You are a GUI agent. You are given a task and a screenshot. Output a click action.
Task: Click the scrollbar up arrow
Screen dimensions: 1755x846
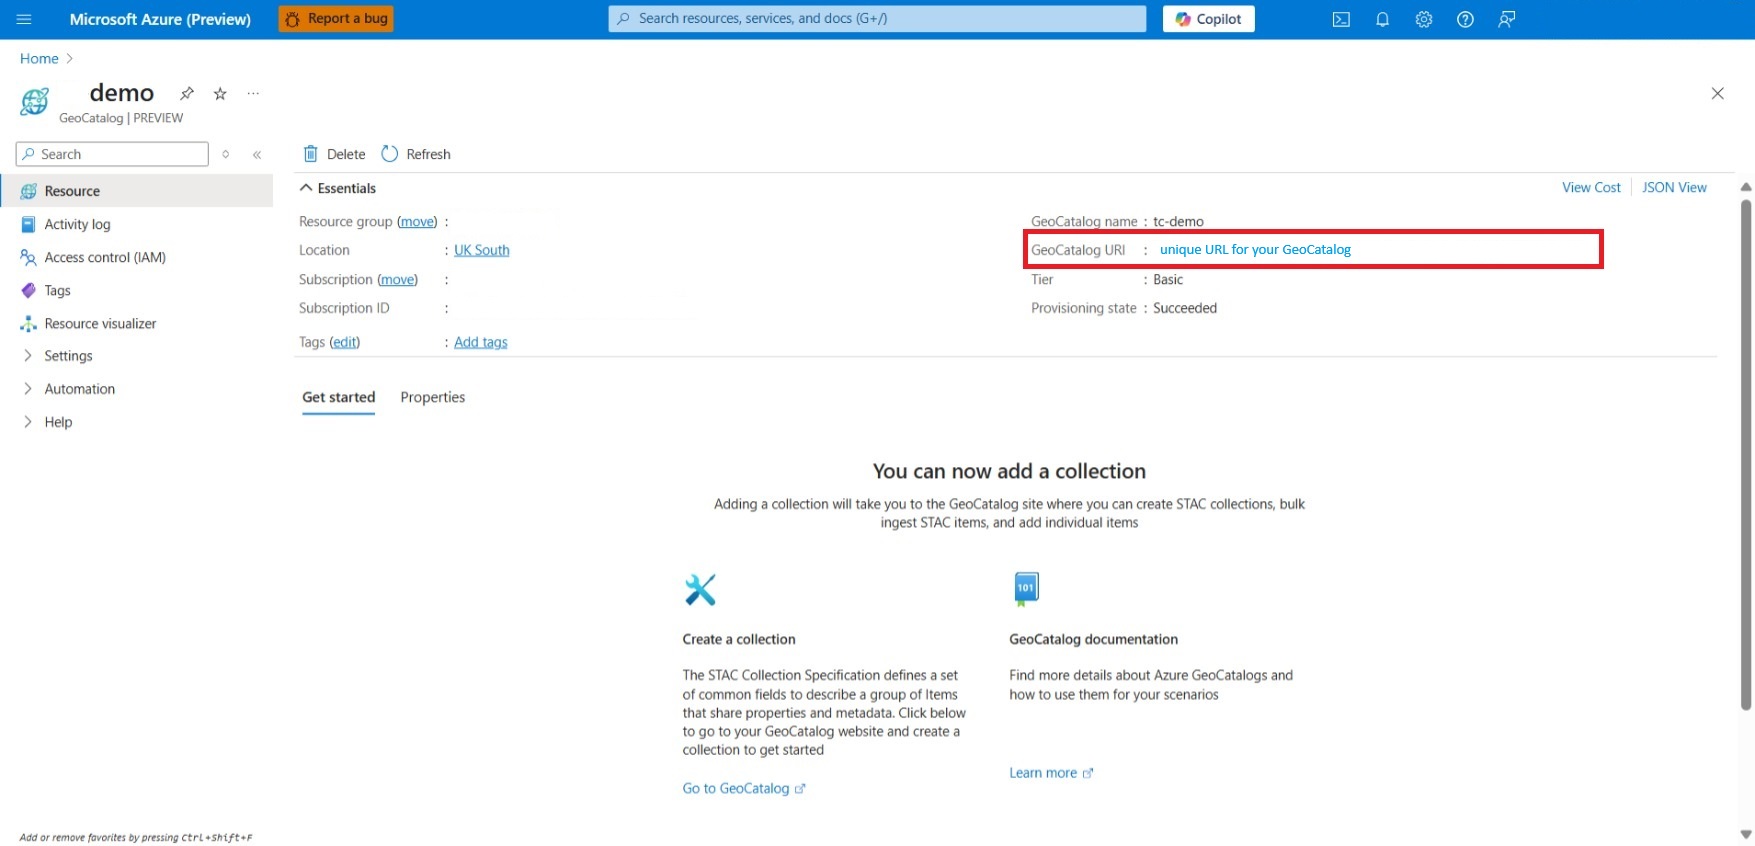[1746, 187]
